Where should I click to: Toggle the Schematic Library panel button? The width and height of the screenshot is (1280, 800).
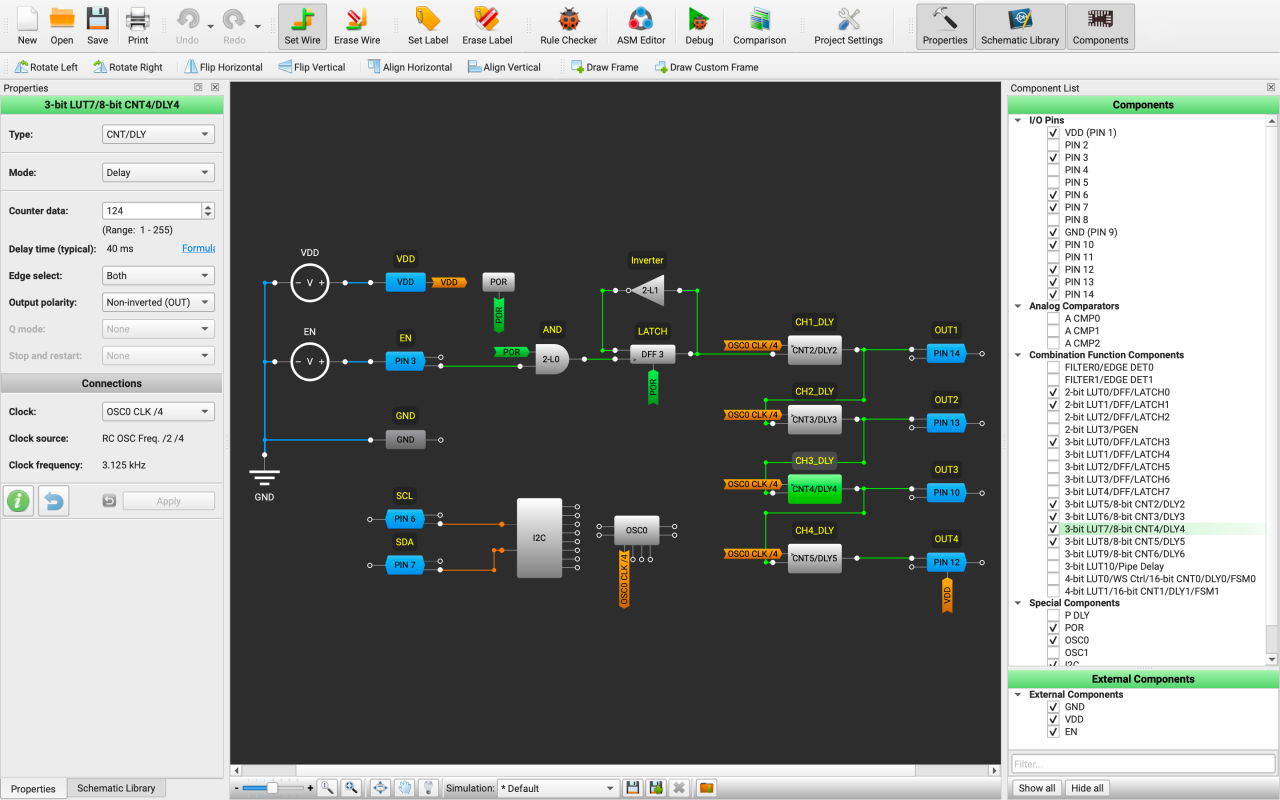1020,27
